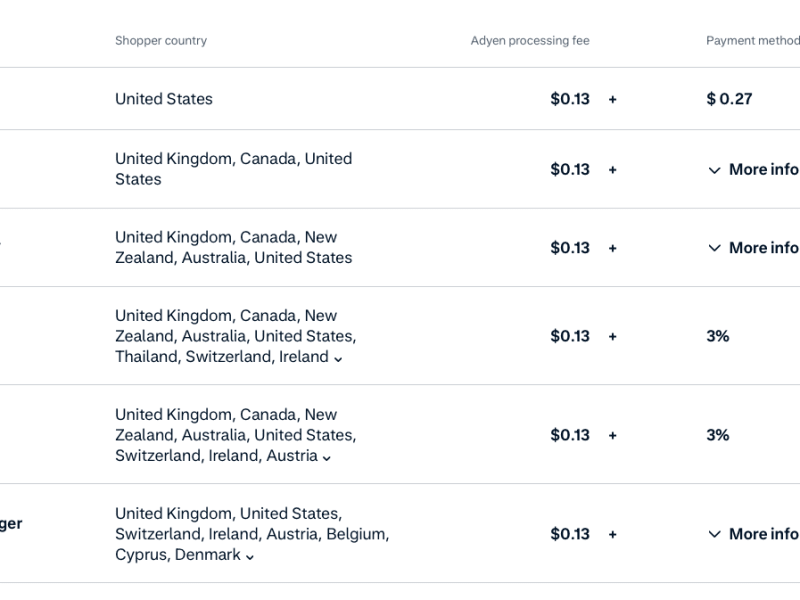Click the chevron icon beside last More info
Viewport: 800px width, 600px height.
(x=714, y=534)
